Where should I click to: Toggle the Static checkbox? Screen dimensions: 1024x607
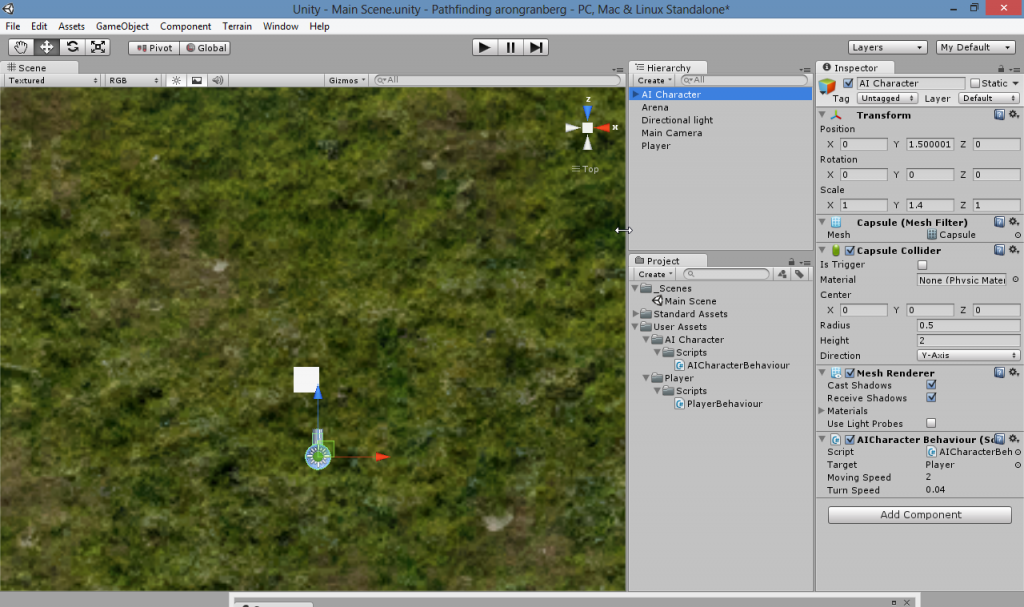(x=975, y=84)
